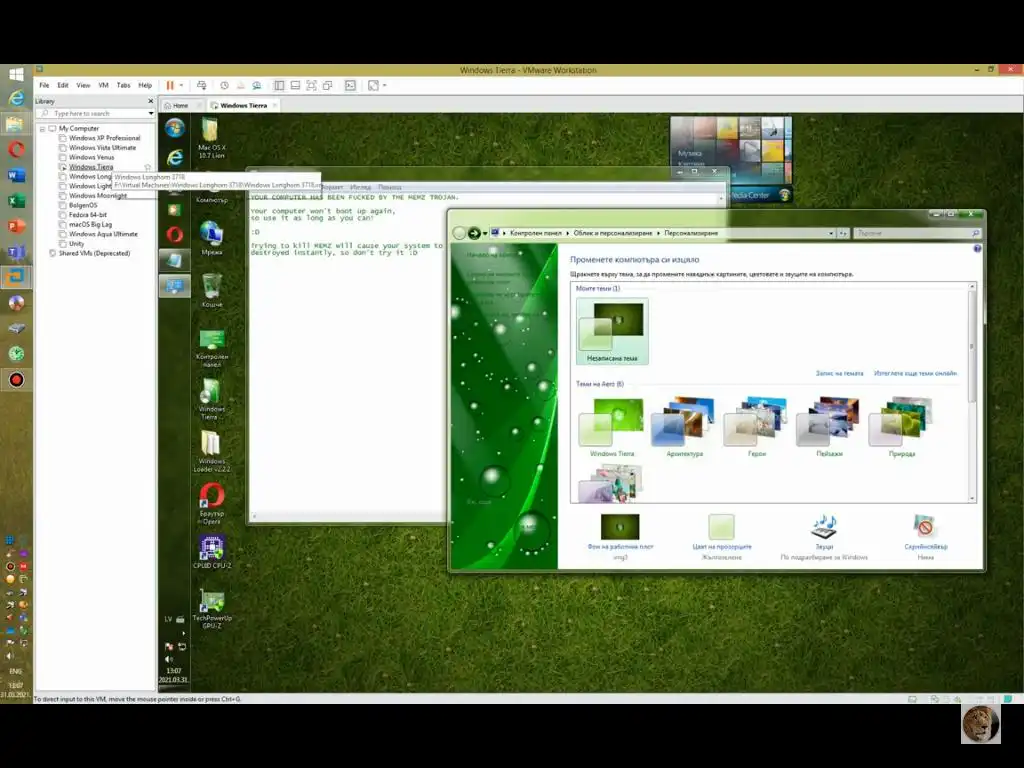Screen dimensions: 1024x768
Task: Select macOS Big Lag in library
Action: 90,225
